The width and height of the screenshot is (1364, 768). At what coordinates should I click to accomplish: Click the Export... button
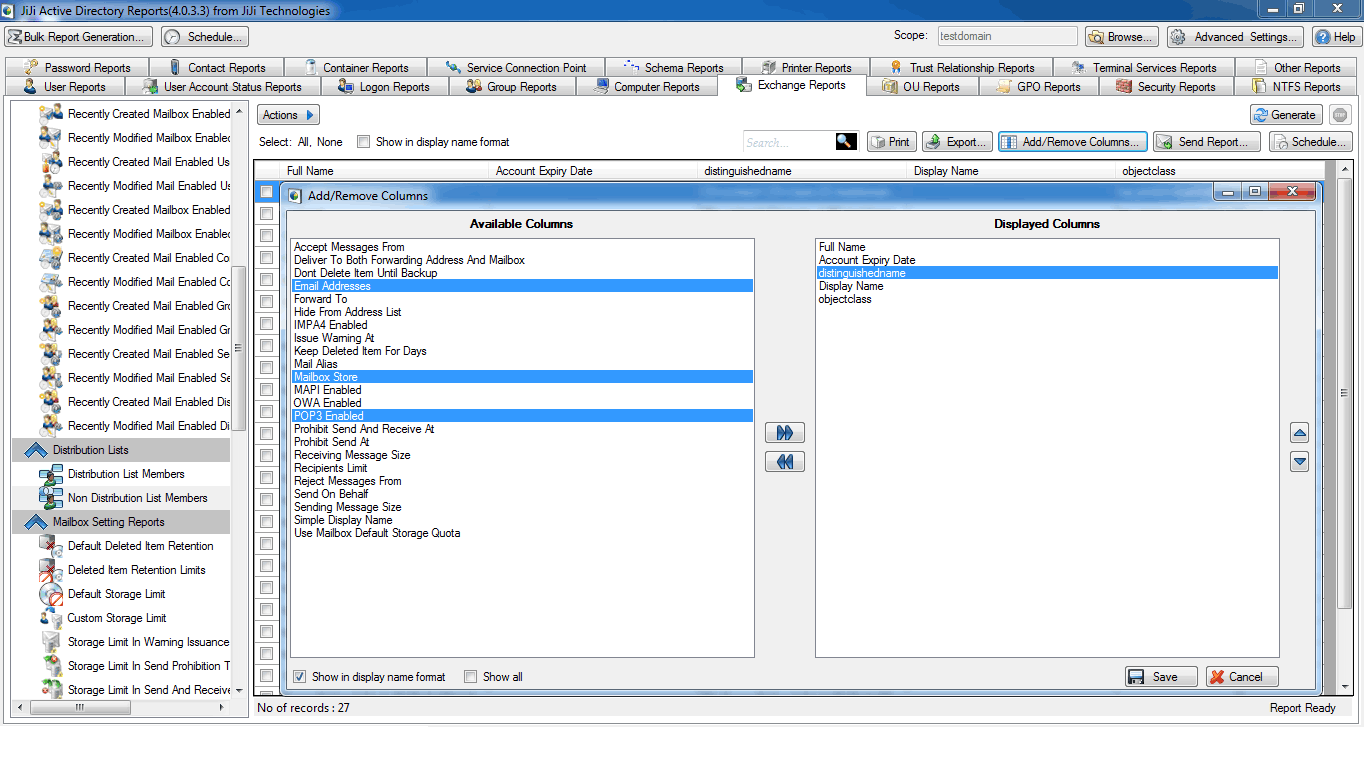click(x=957, y=142)
